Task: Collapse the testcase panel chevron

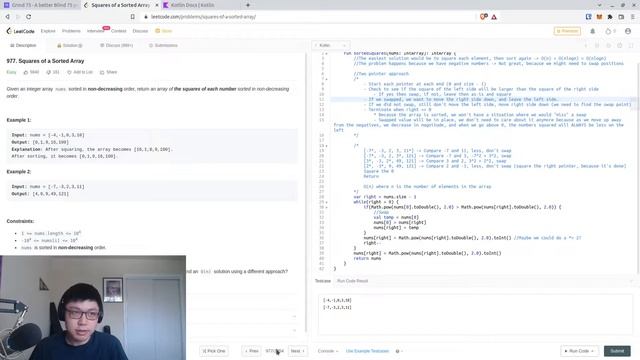Action: coord(631,281)
